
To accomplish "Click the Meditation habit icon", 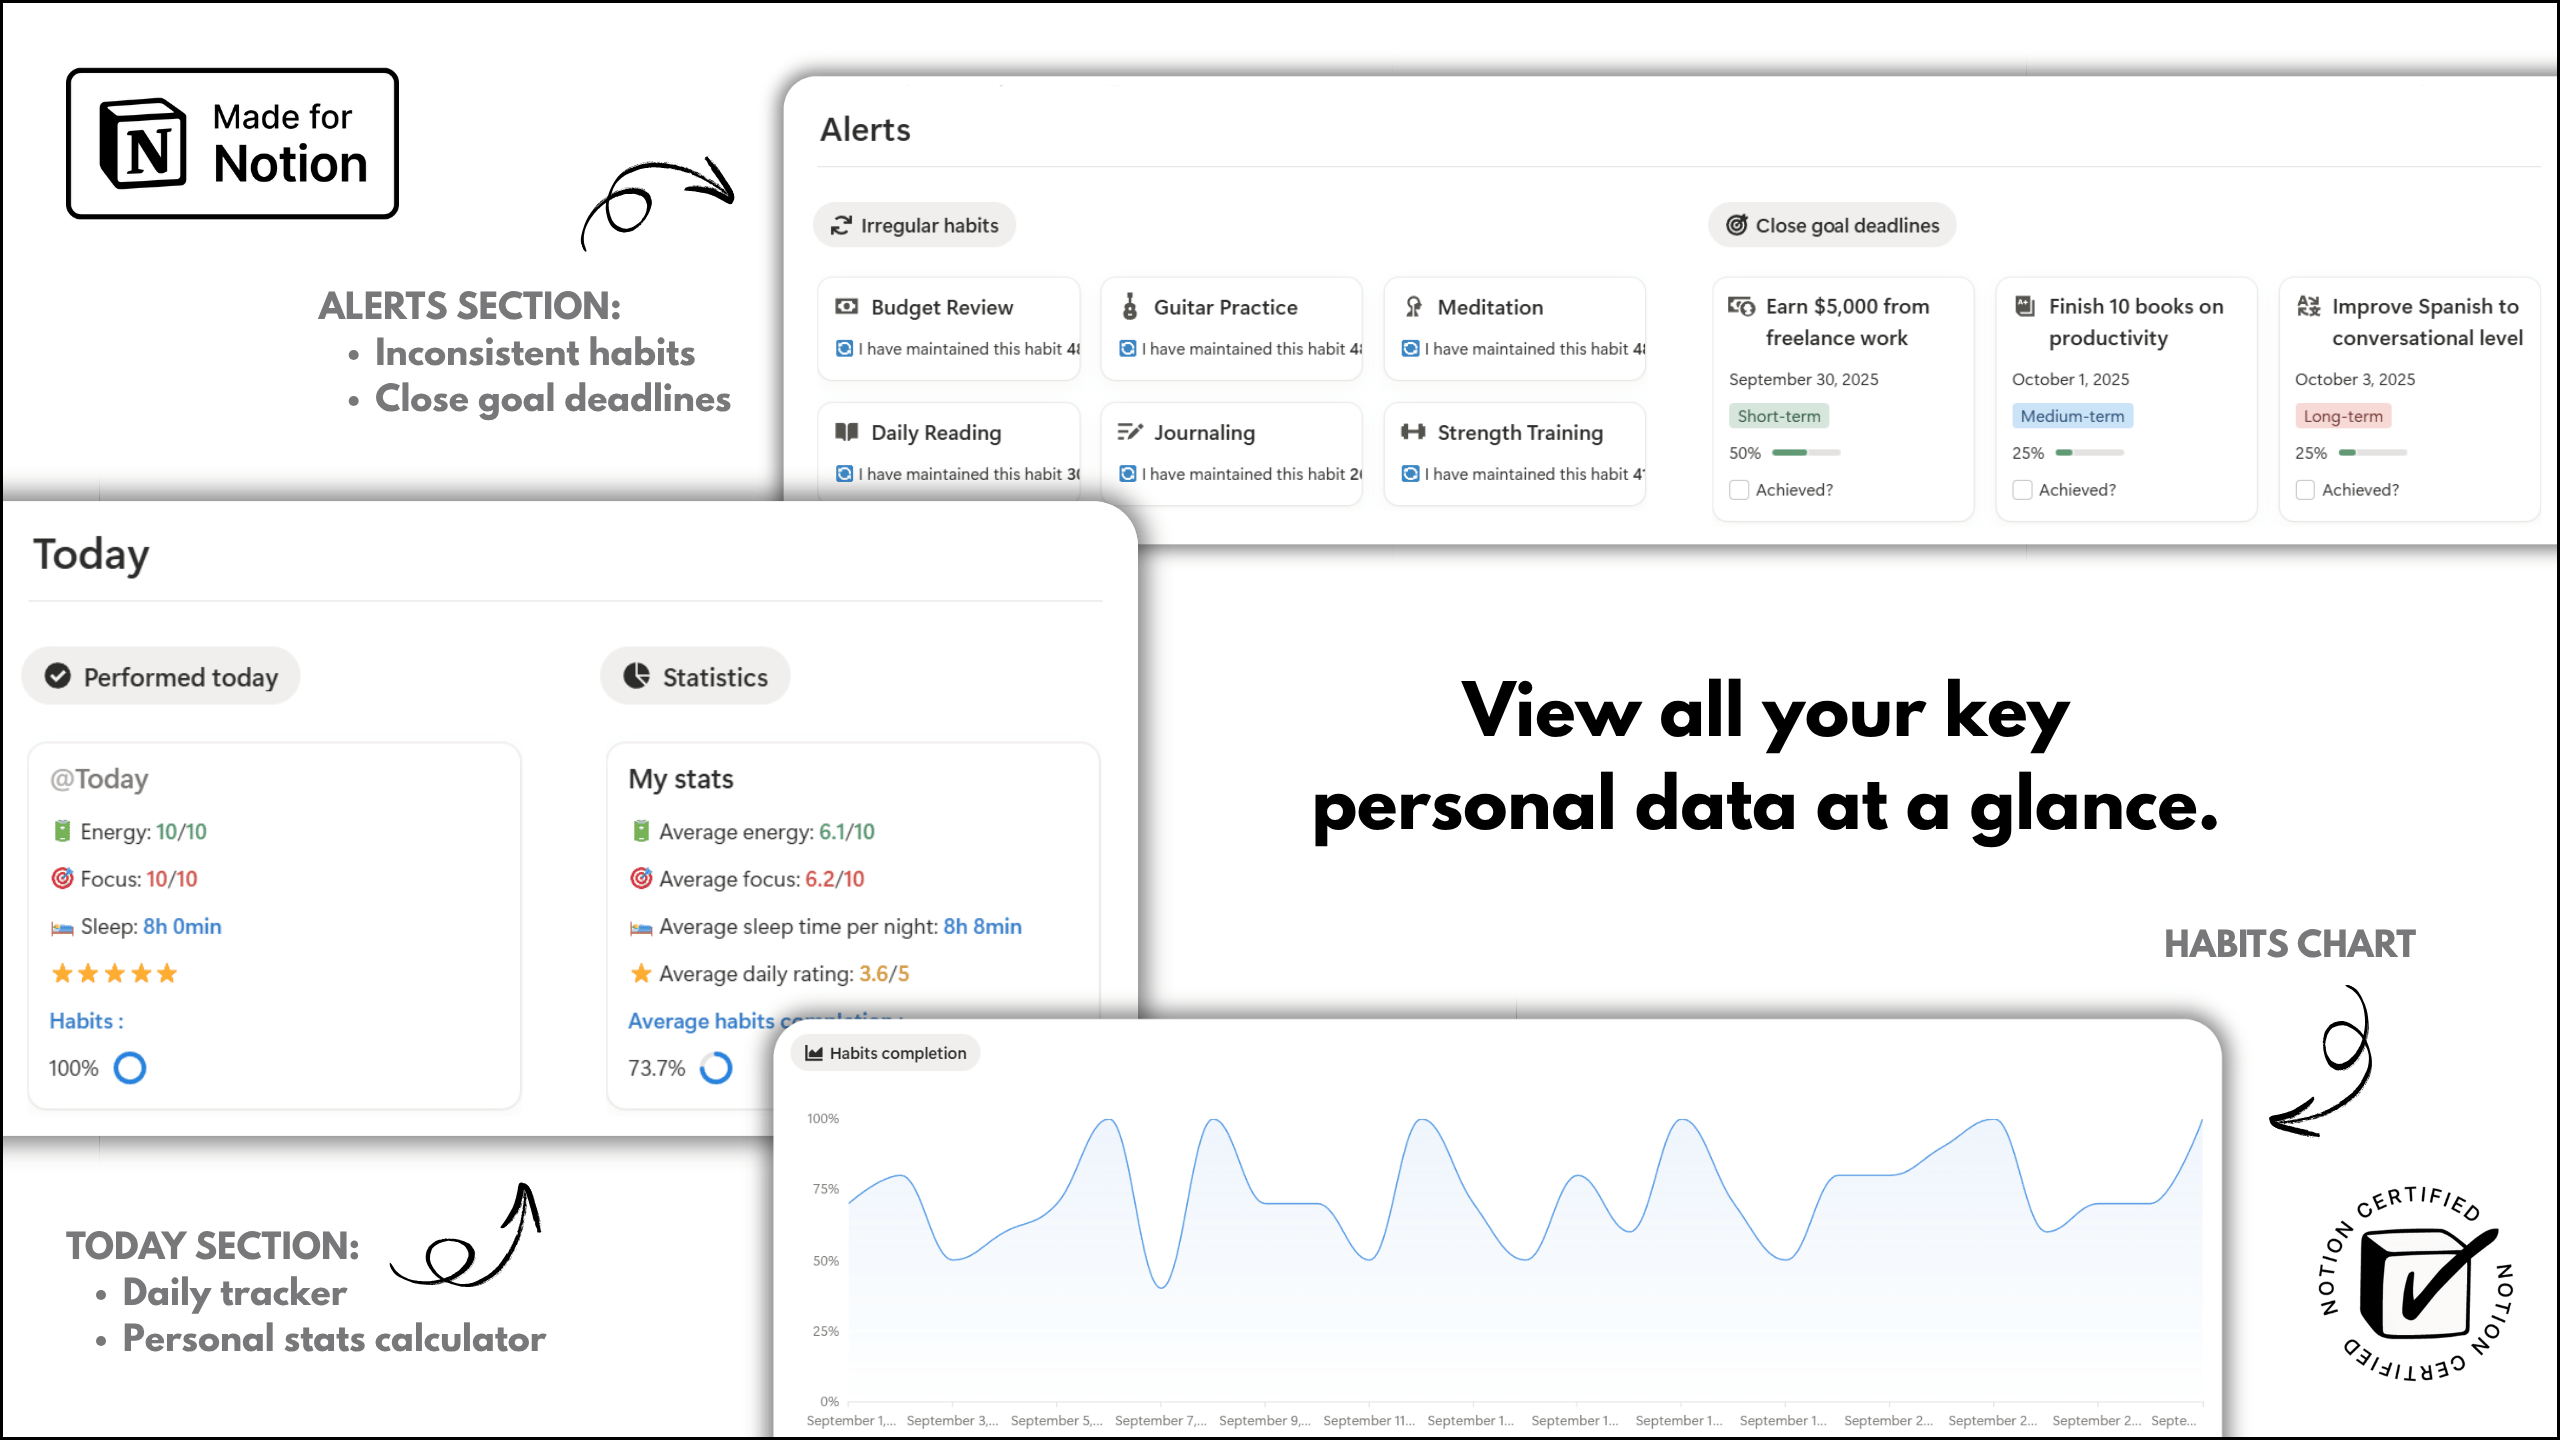I will pos(1413,307).
